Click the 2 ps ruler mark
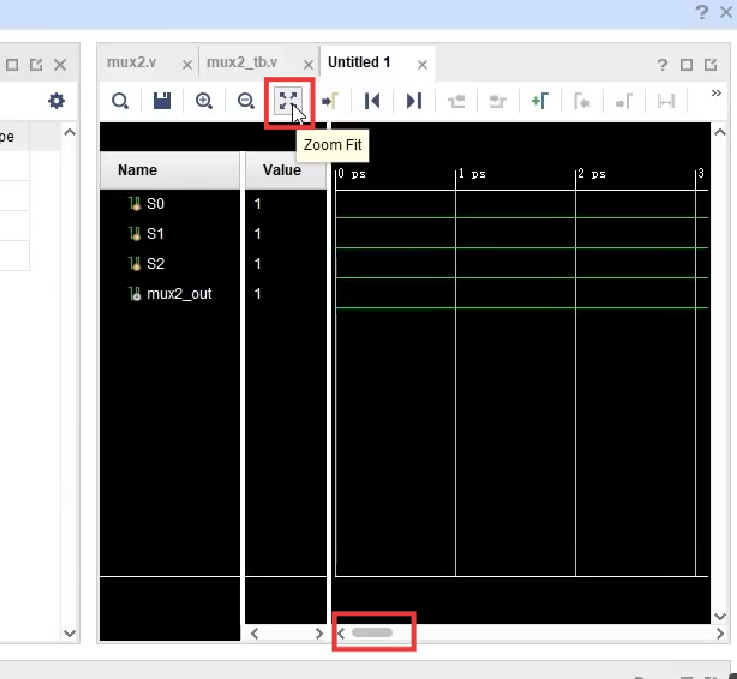The height and width of the screenshot is (679, 737). pos(592,174)
